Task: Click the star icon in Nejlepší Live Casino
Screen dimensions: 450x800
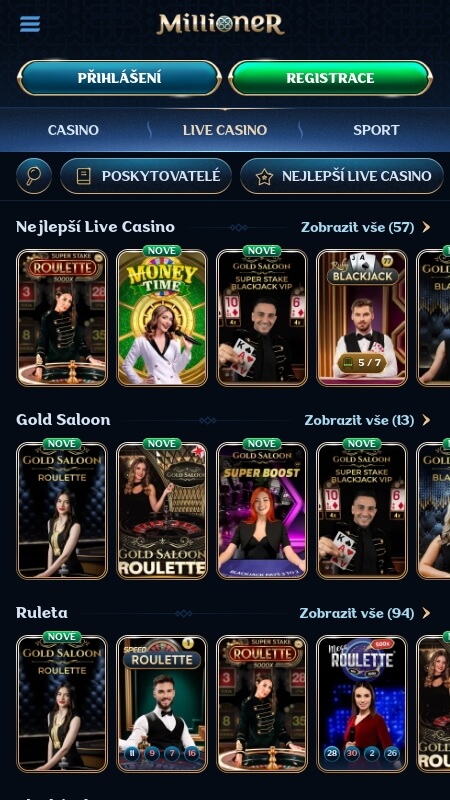Action: click(264, 177)
